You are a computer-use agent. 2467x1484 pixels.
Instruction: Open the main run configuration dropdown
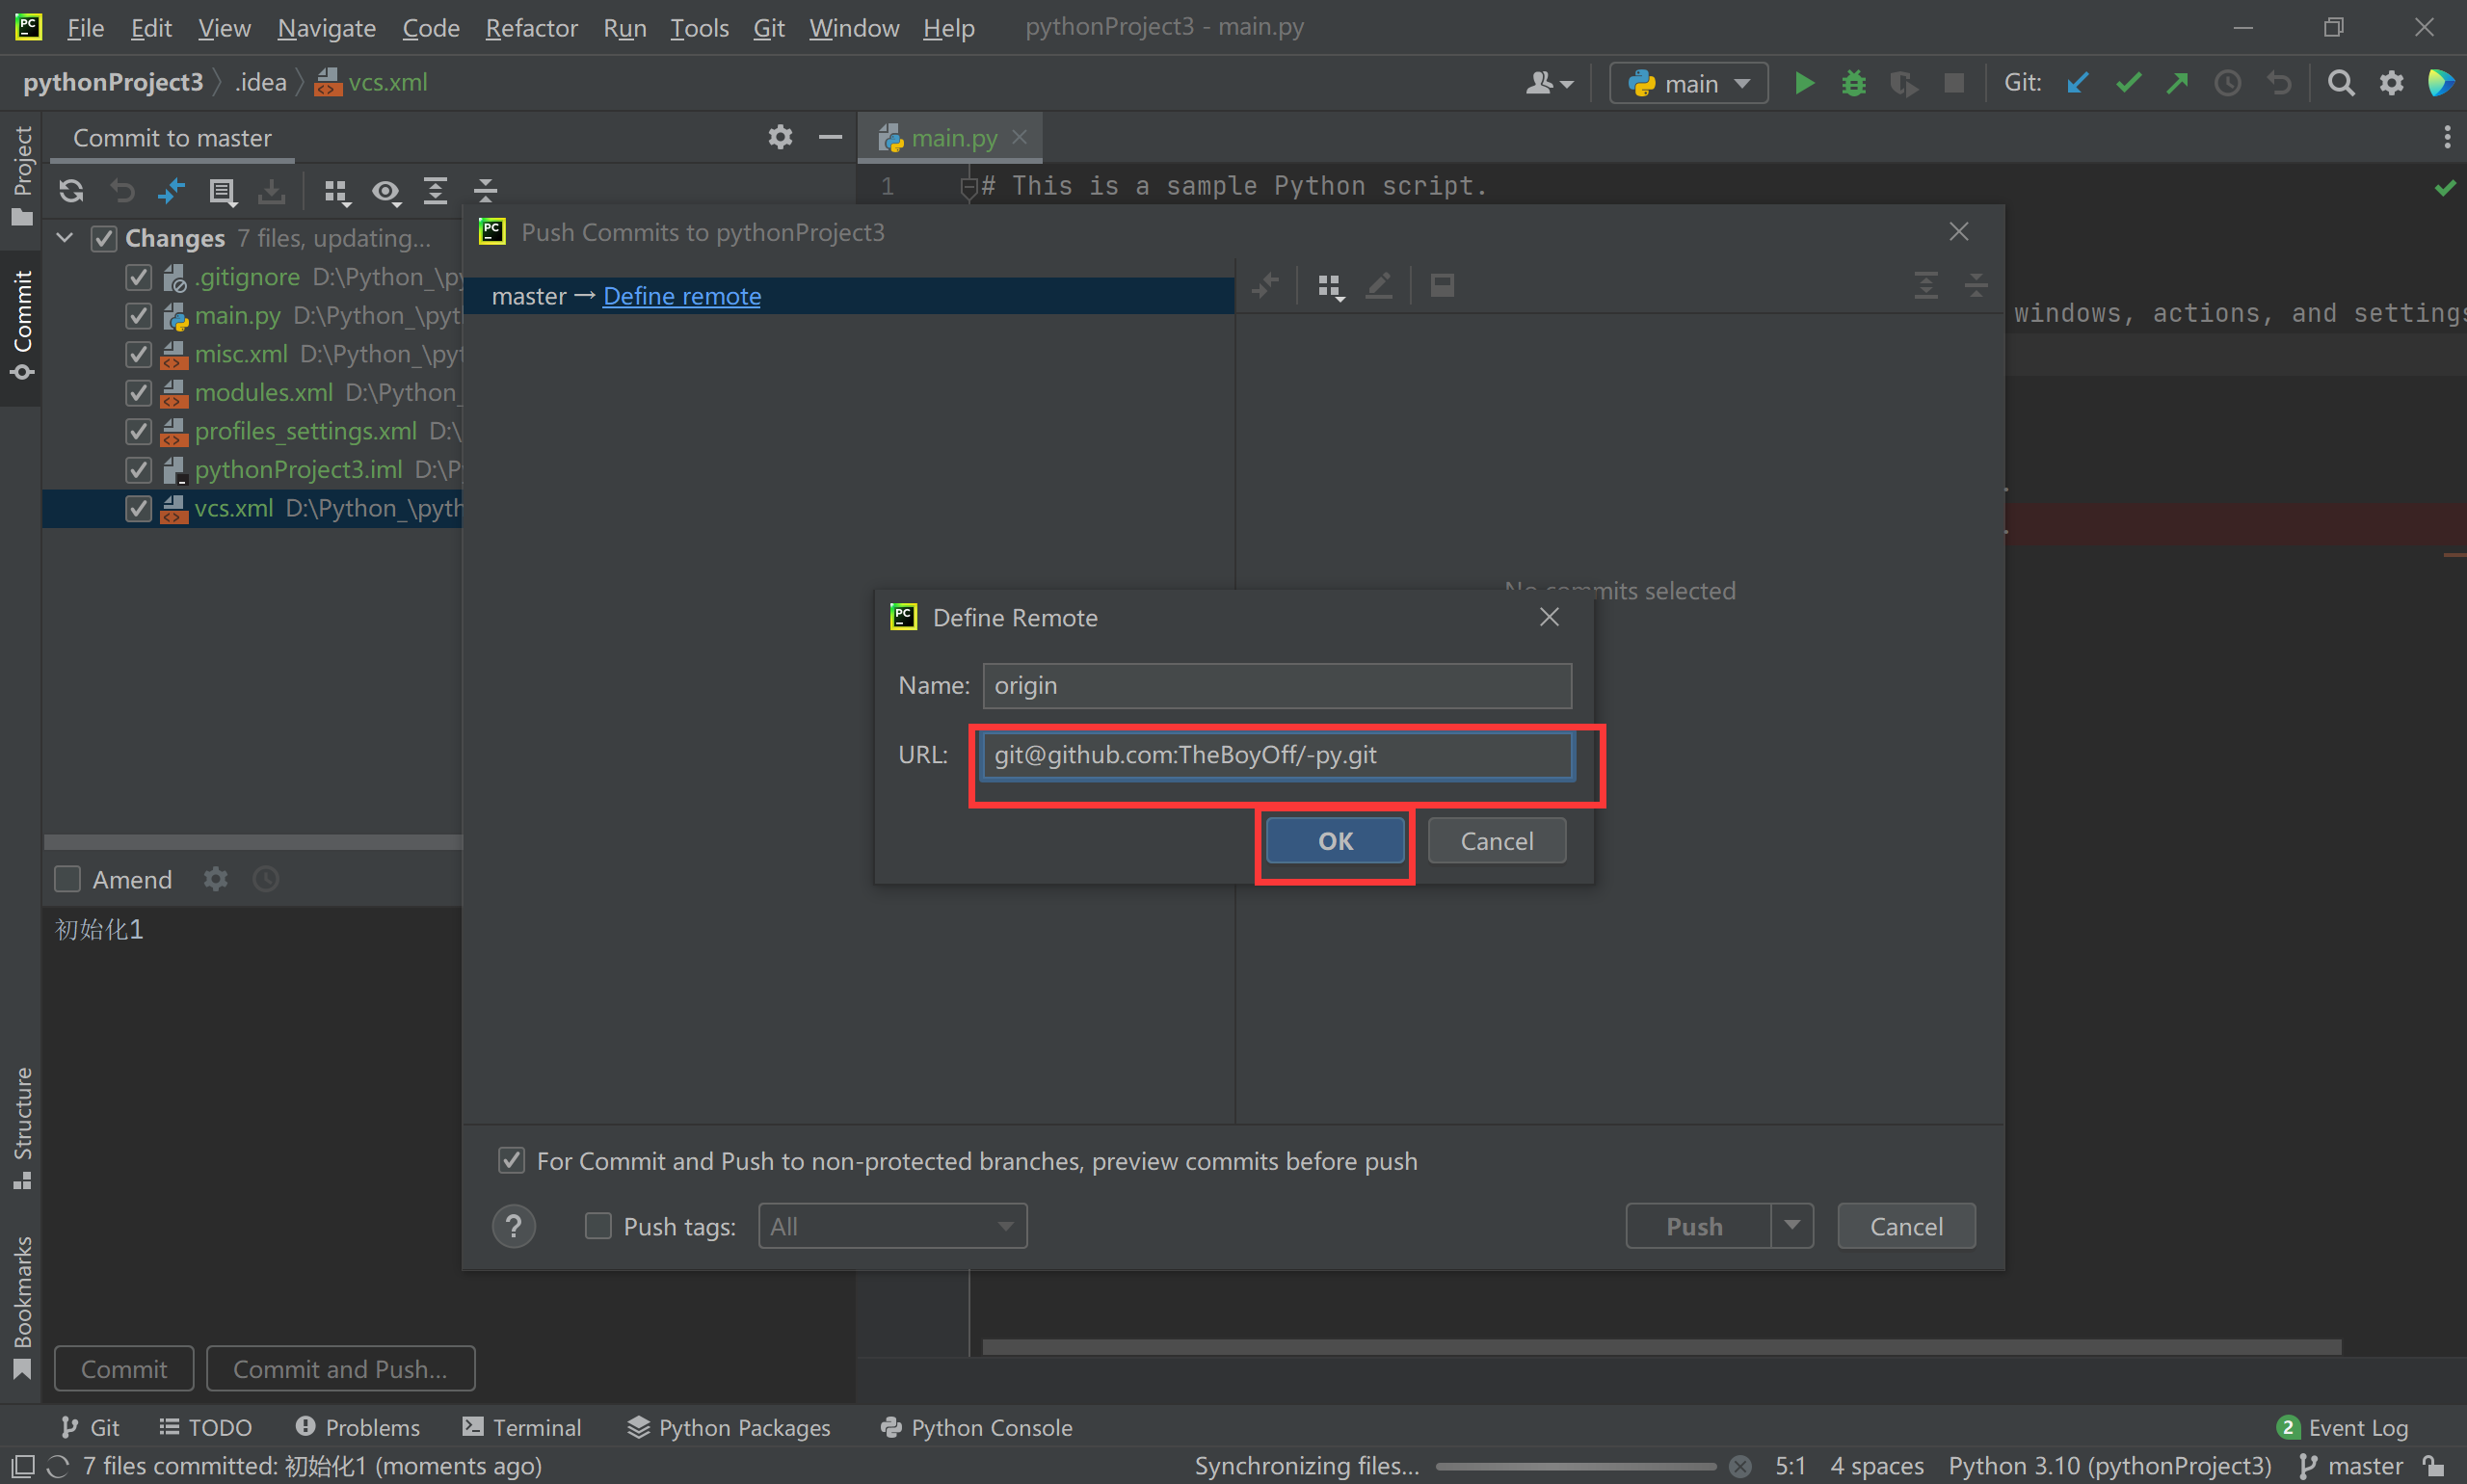click(x=1688, y=83)
